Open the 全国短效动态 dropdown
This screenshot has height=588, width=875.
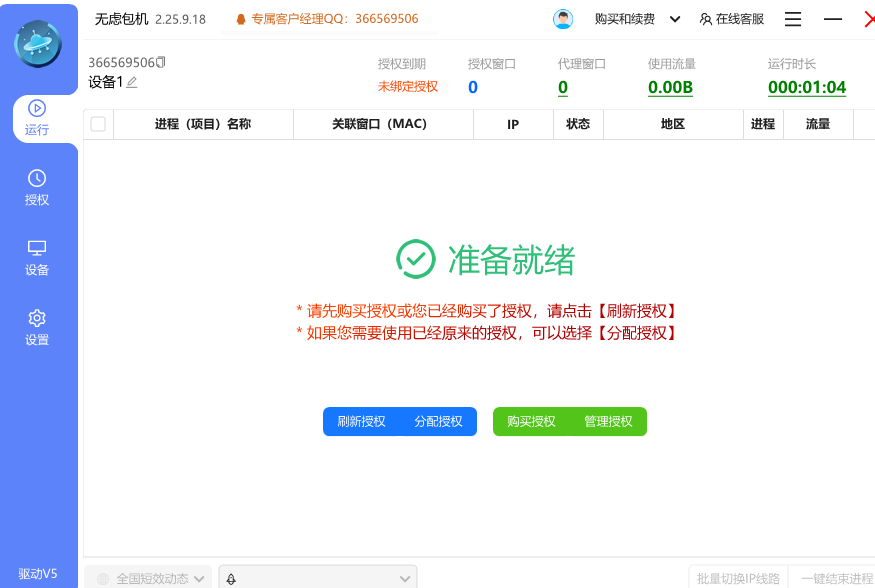148,578
